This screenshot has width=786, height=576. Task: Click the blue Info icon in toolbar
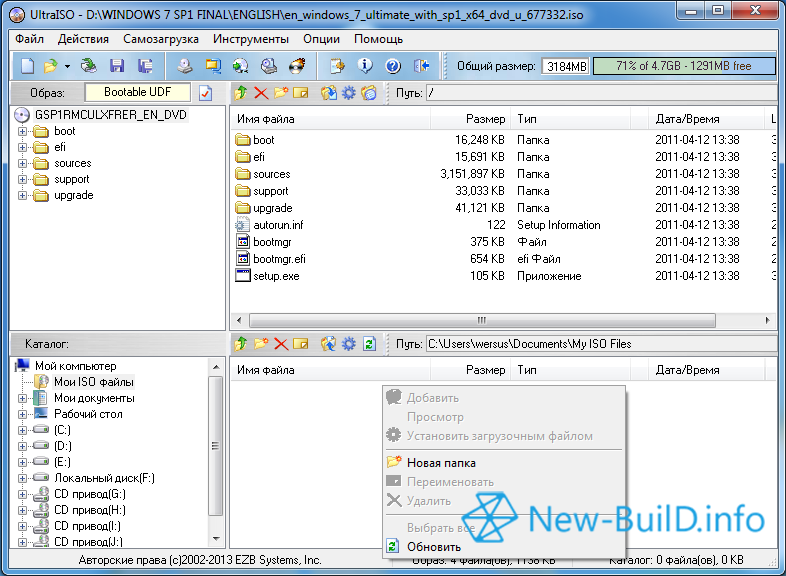coord(366,66)
